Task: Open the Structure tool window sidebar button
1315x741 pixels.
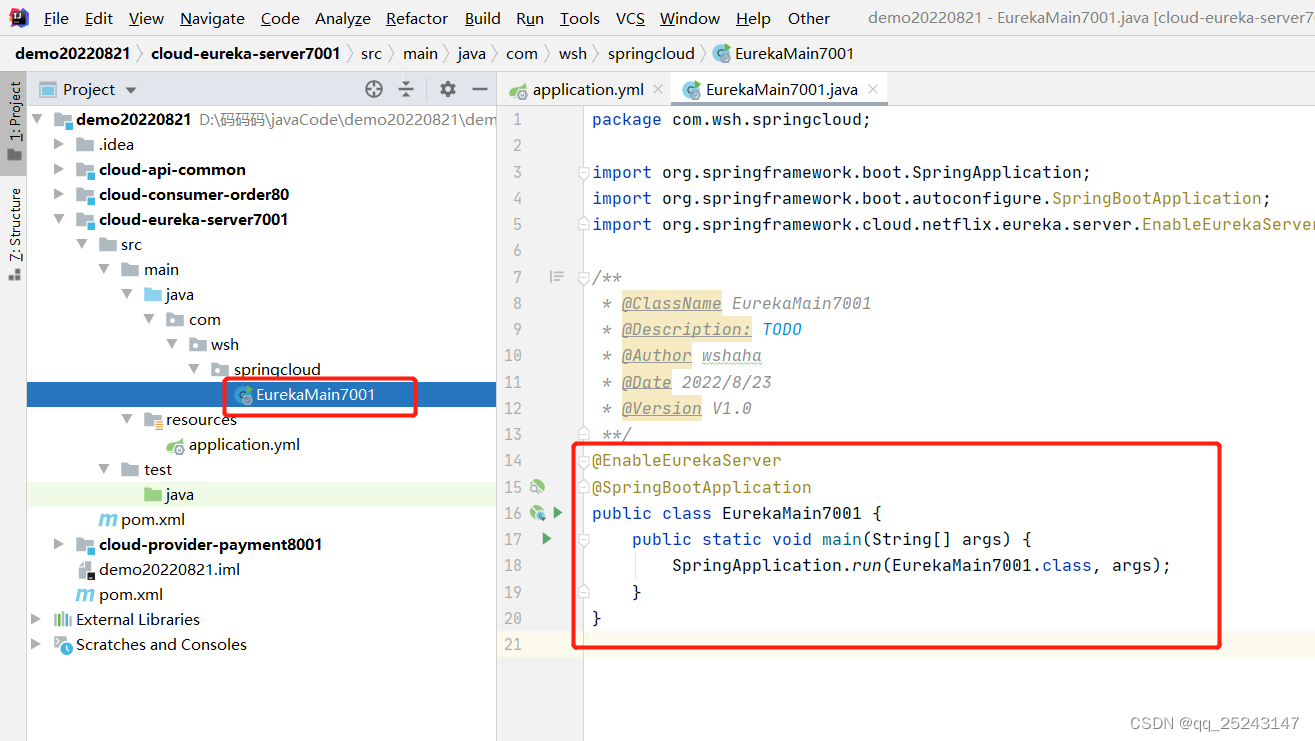Action: [x=14, y=233]
